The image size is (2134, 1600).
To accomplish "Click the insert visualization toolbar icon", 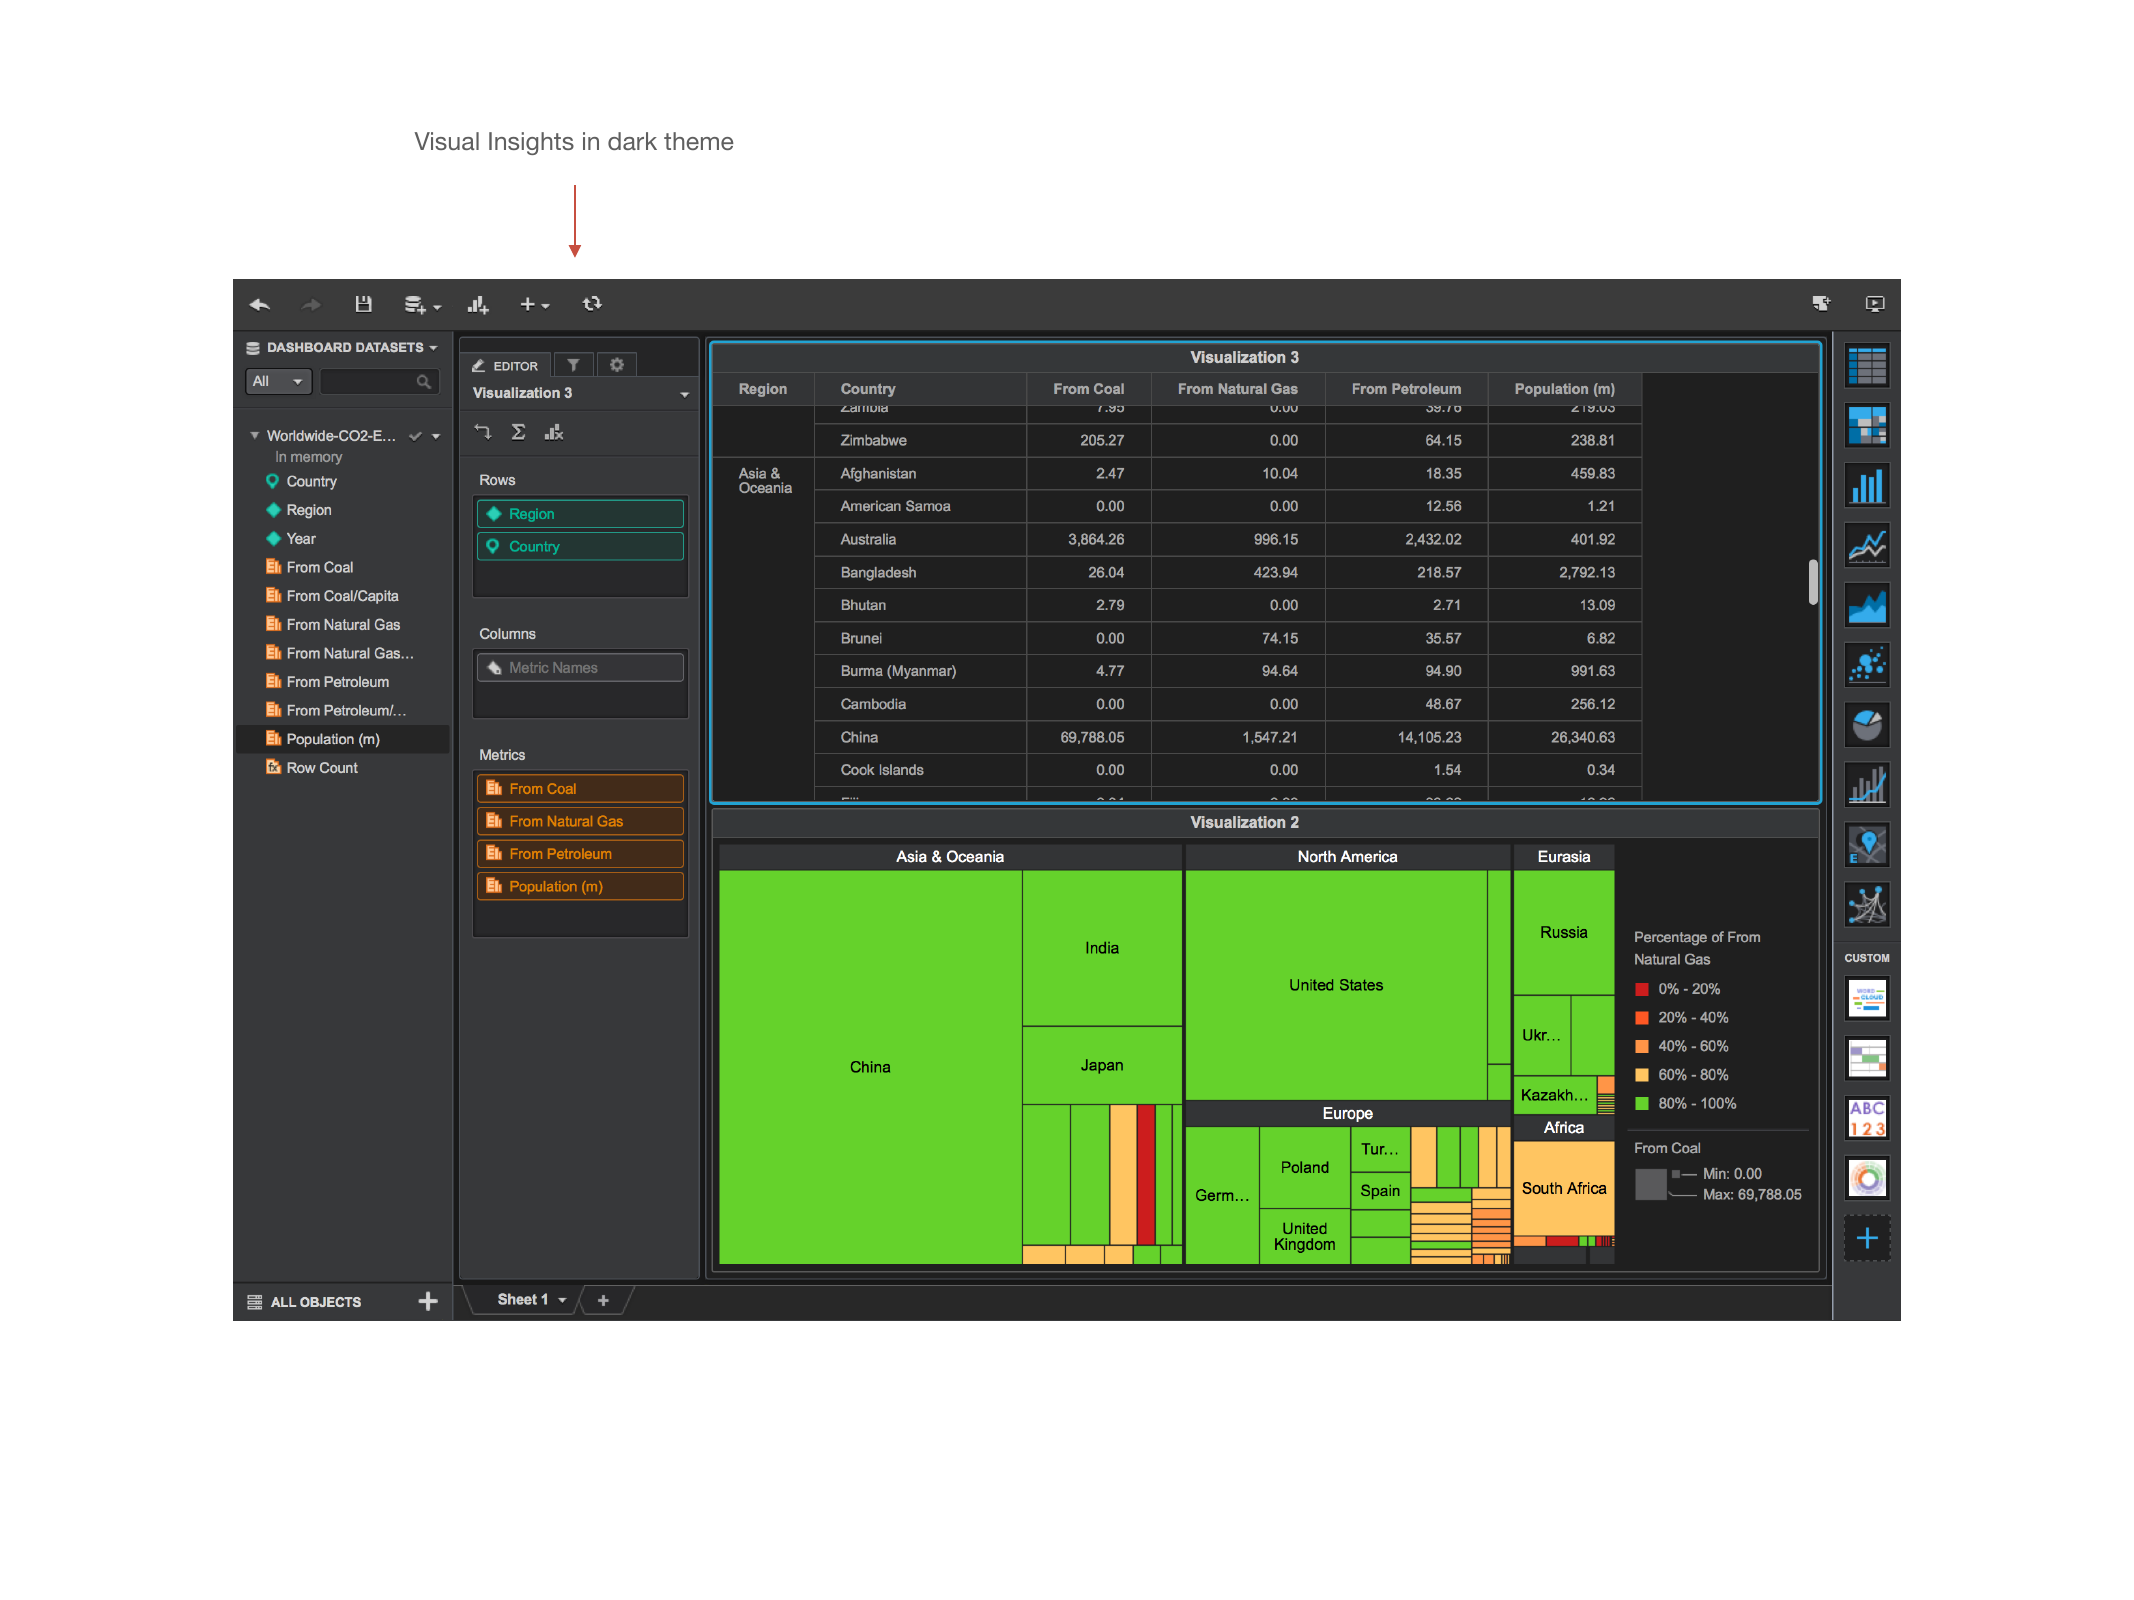I will [478, 305].
